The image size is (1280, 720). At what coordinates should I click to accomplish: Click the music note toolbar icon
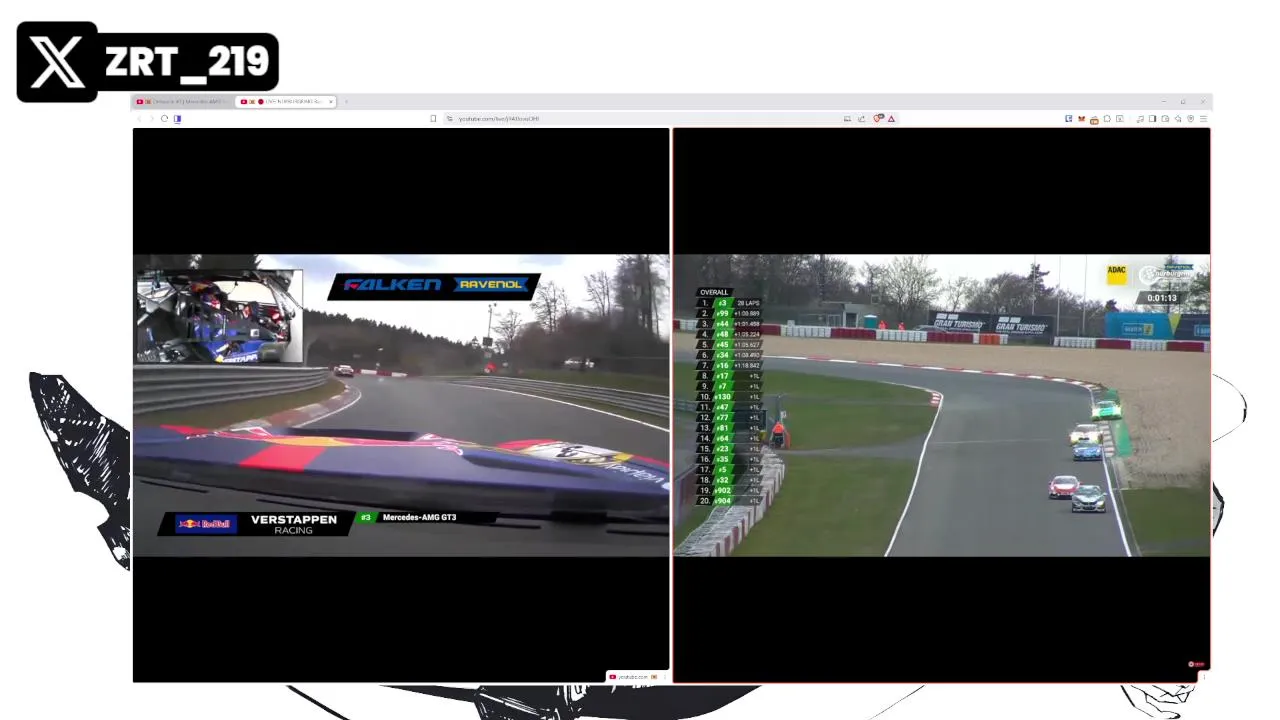1140,119
